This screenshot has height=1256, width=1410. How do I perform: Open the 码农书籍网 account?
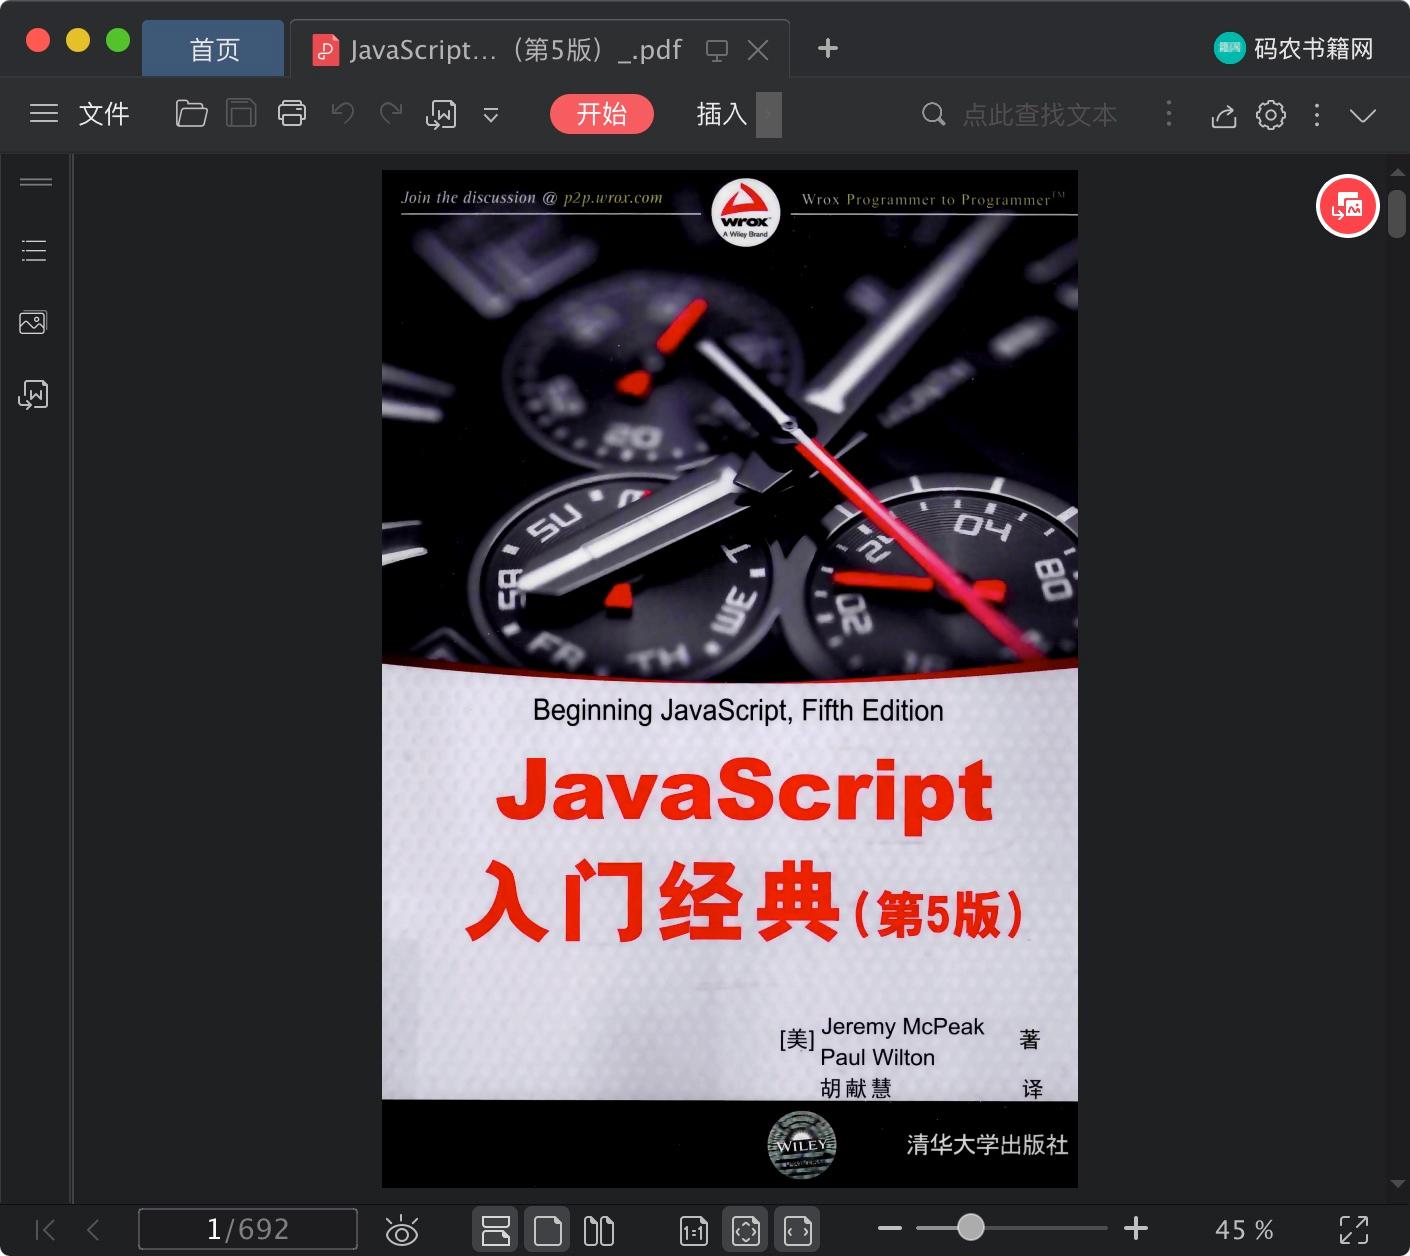(1294, 48)
